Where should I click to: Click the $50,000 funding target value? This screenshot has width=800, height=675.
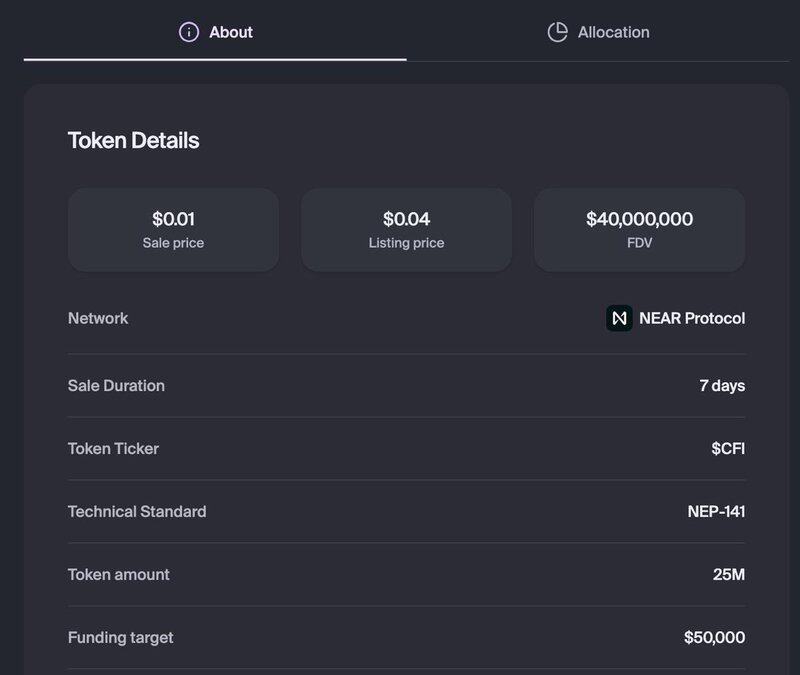[714, 637]
